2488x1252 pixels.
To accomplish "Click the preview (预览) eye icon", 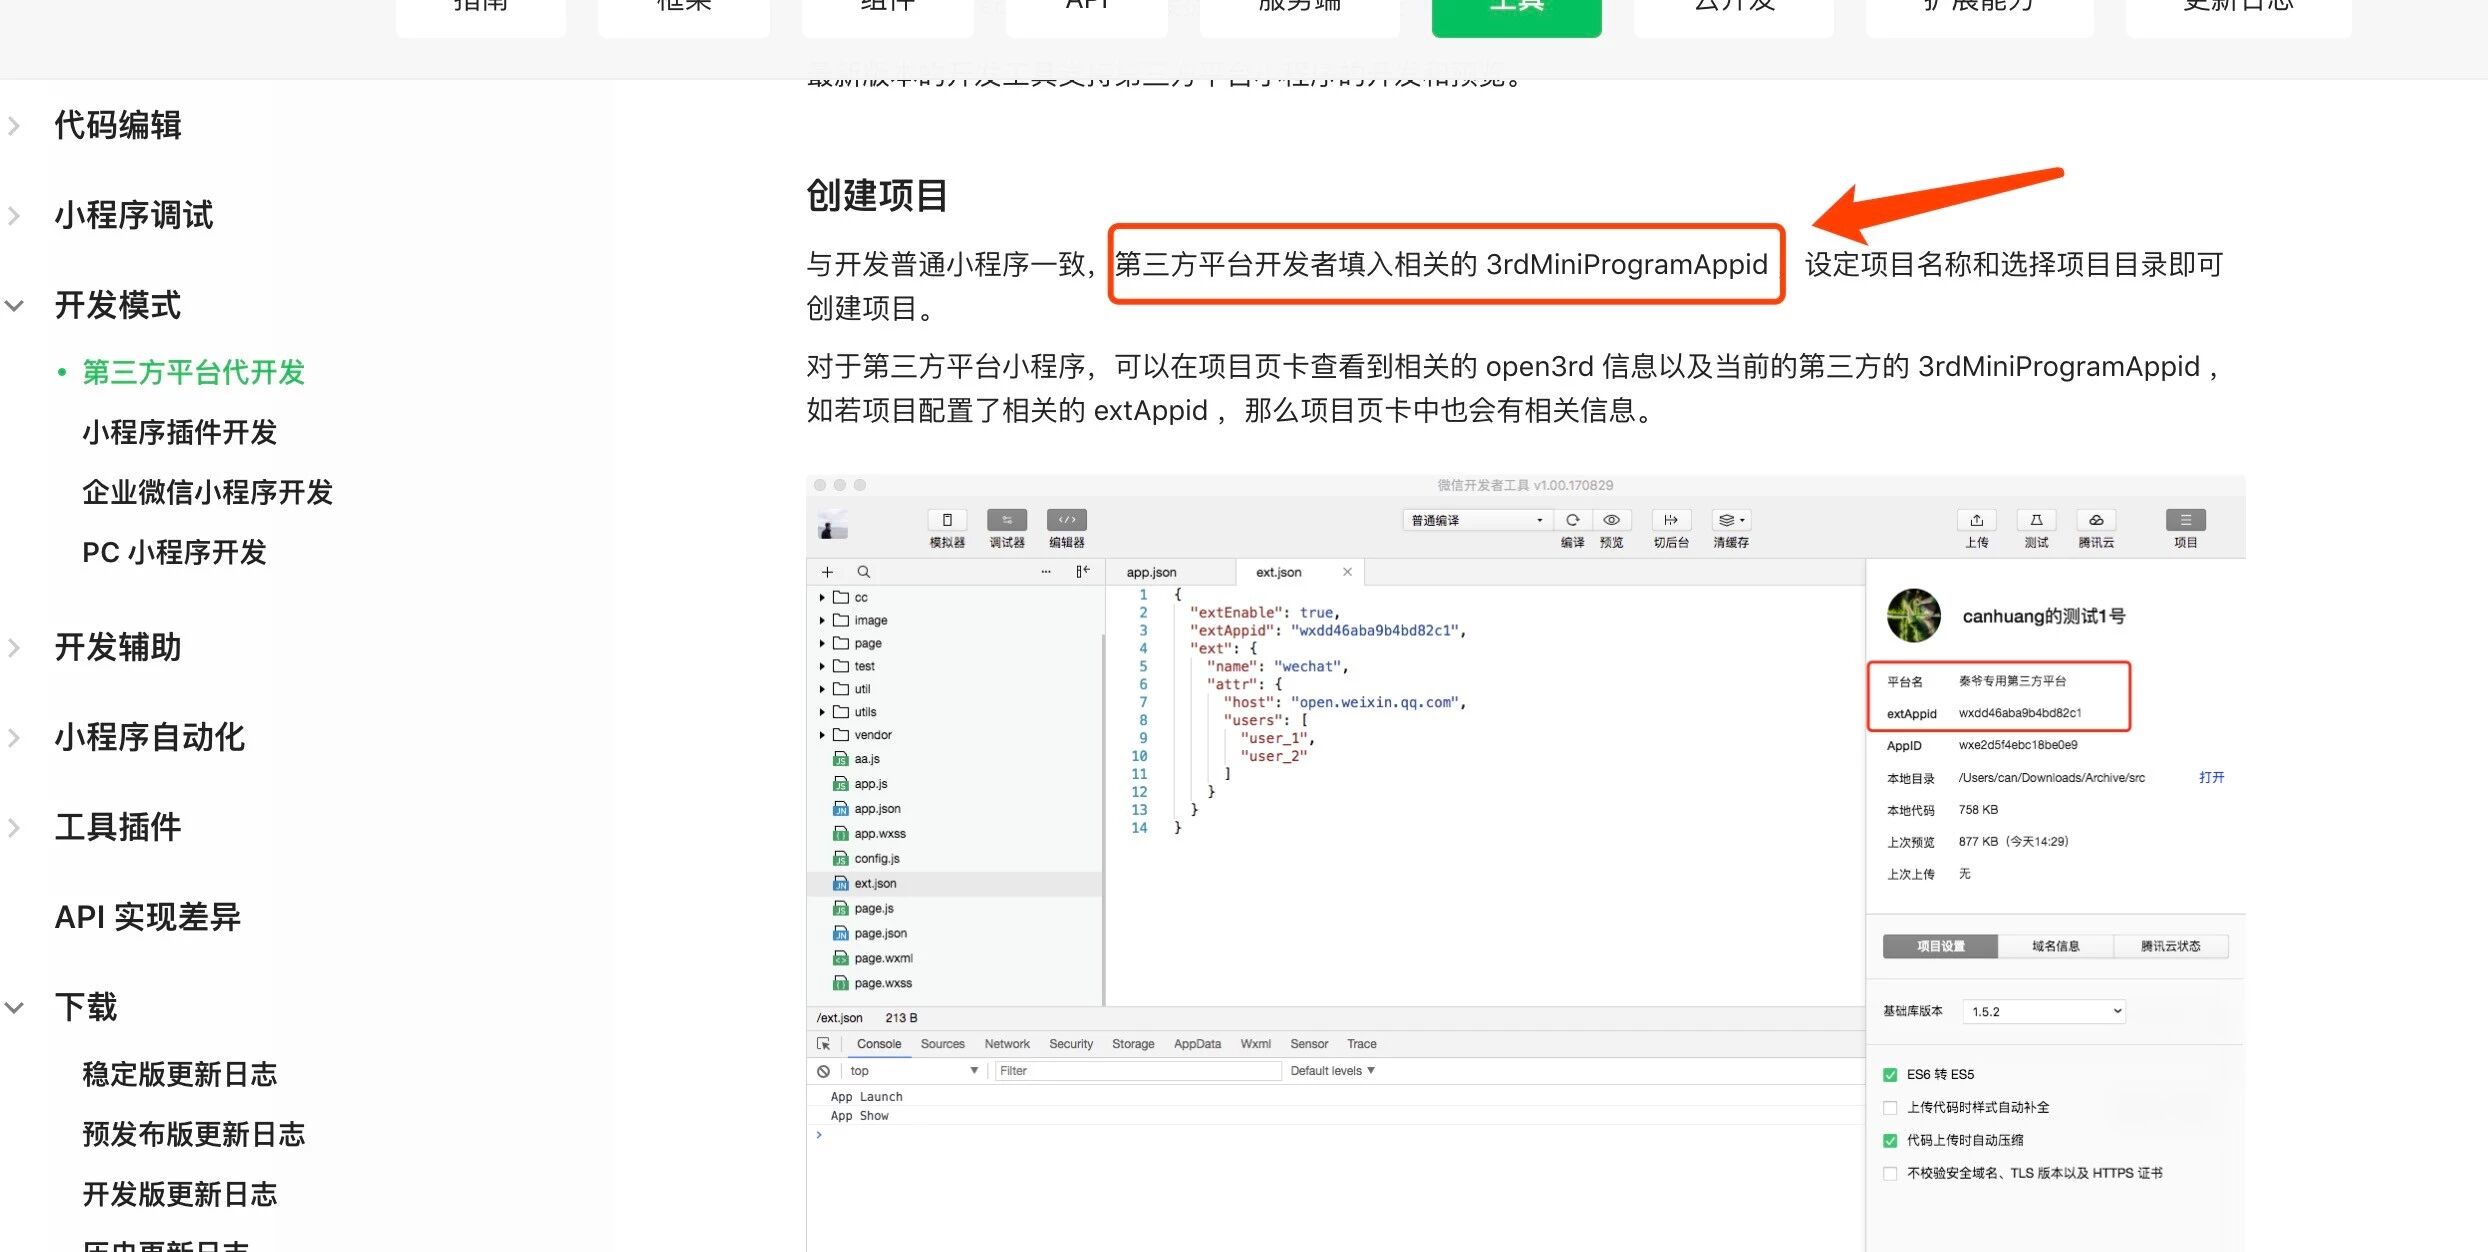I will click(1611, 520).
